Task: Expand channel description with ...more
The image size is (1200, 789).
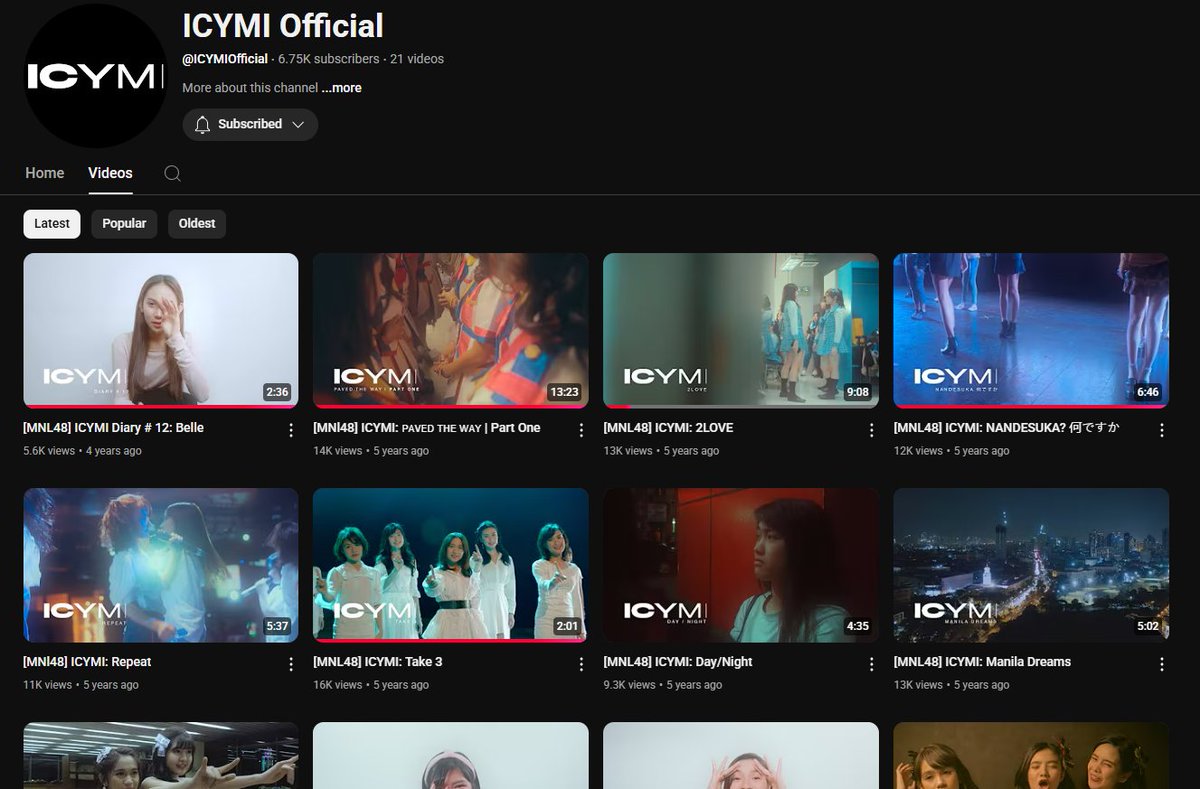Action: pyautogui.click(x=342, y=88)
